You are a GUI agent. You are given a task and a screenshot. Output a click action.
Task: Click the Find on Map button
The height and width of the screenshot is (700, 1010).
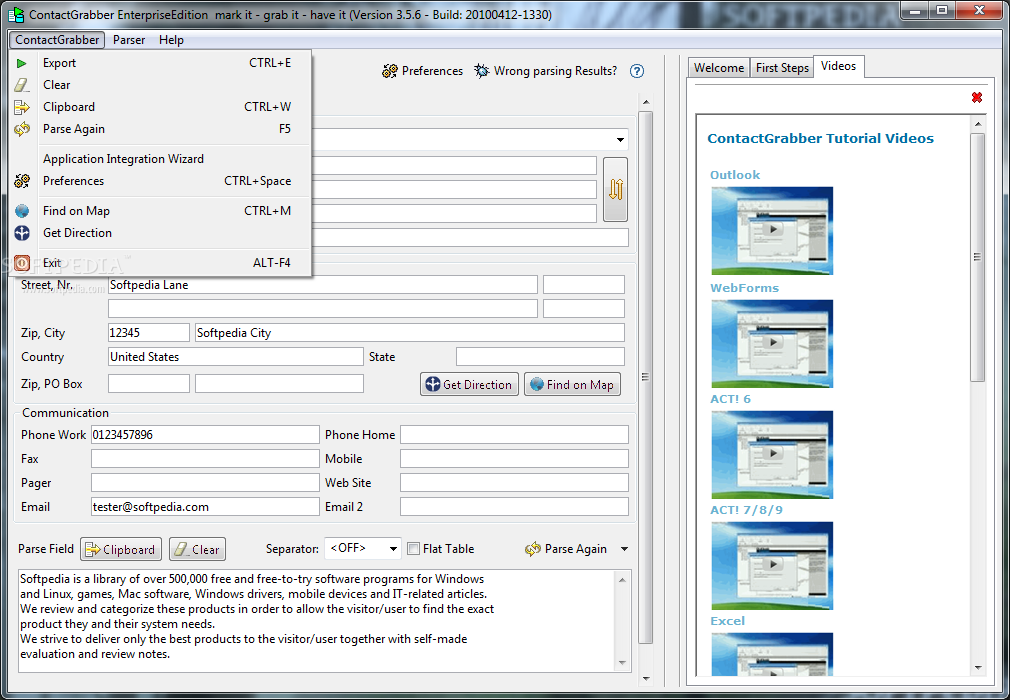click(x=572, y=384)
